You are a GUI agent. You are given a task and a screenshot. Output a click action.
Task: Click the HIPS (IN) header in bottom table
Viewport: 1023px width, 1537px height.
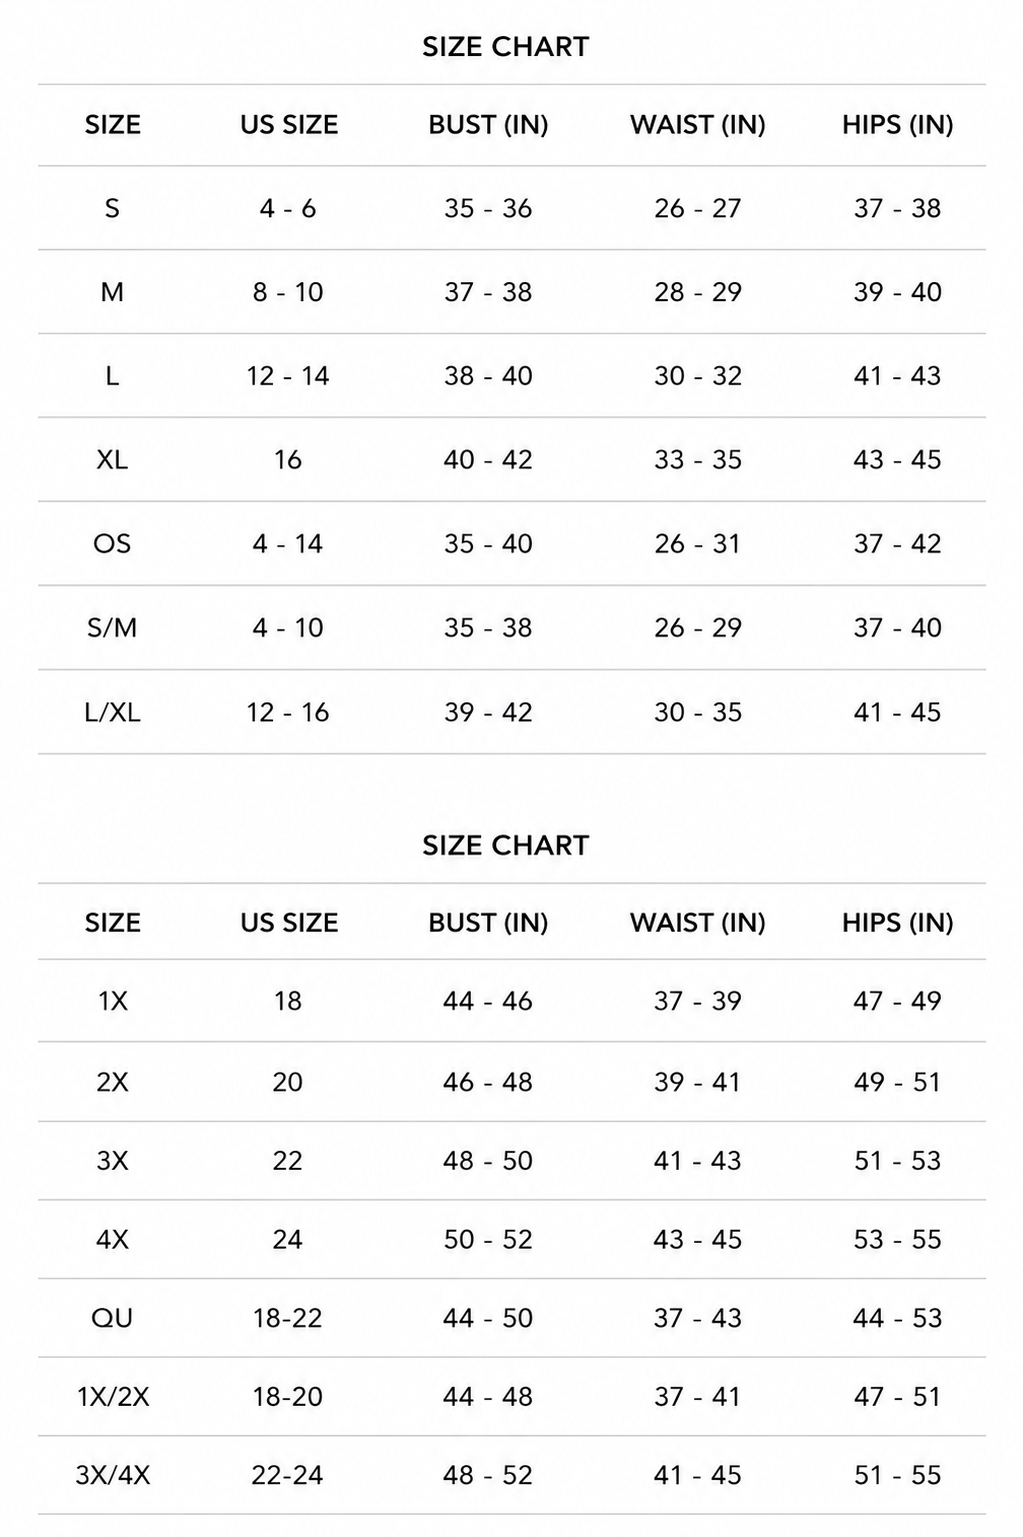point(897,923)
